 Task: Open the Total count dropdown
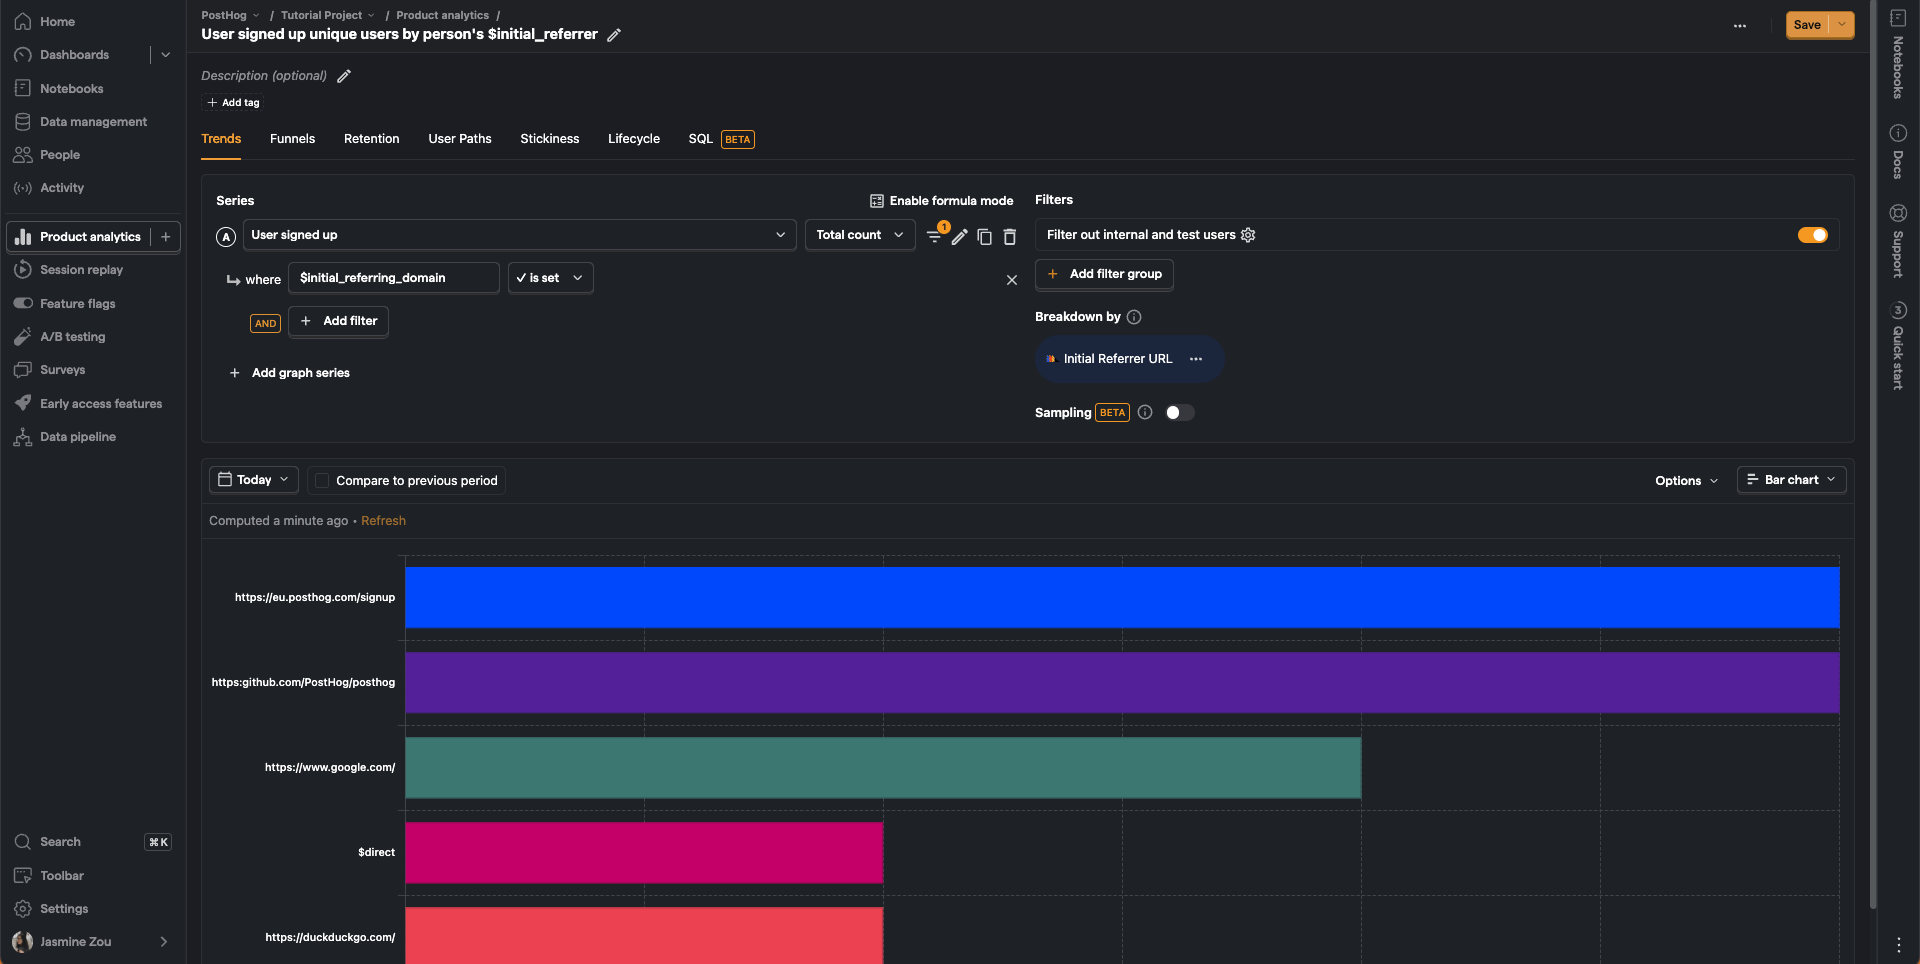point(859,235)
